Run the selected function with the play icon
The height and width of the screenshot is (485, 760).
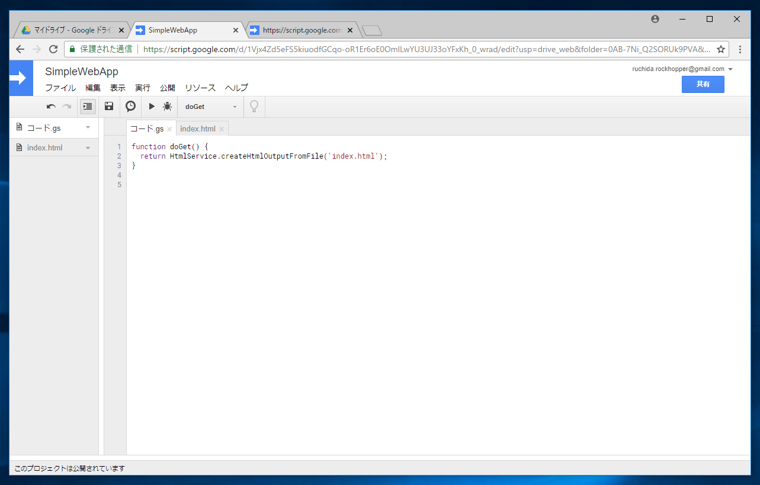(x=151, y=106)
